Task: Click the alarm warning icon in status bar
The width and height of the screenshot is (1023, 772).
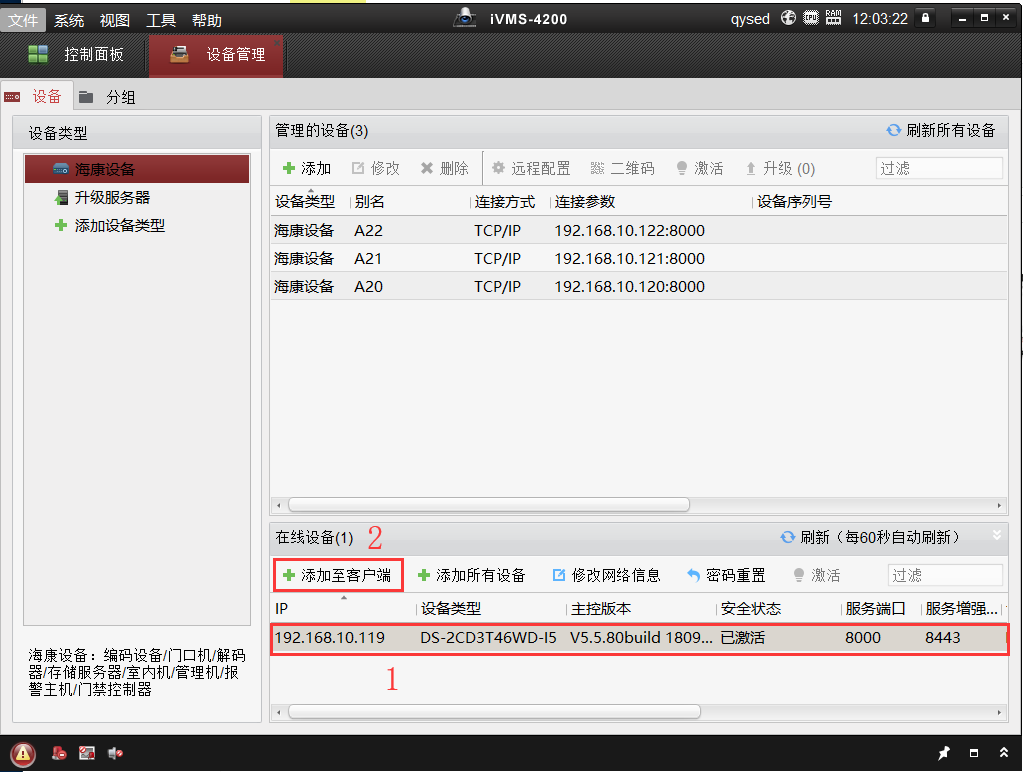Action: coord(23,754)
